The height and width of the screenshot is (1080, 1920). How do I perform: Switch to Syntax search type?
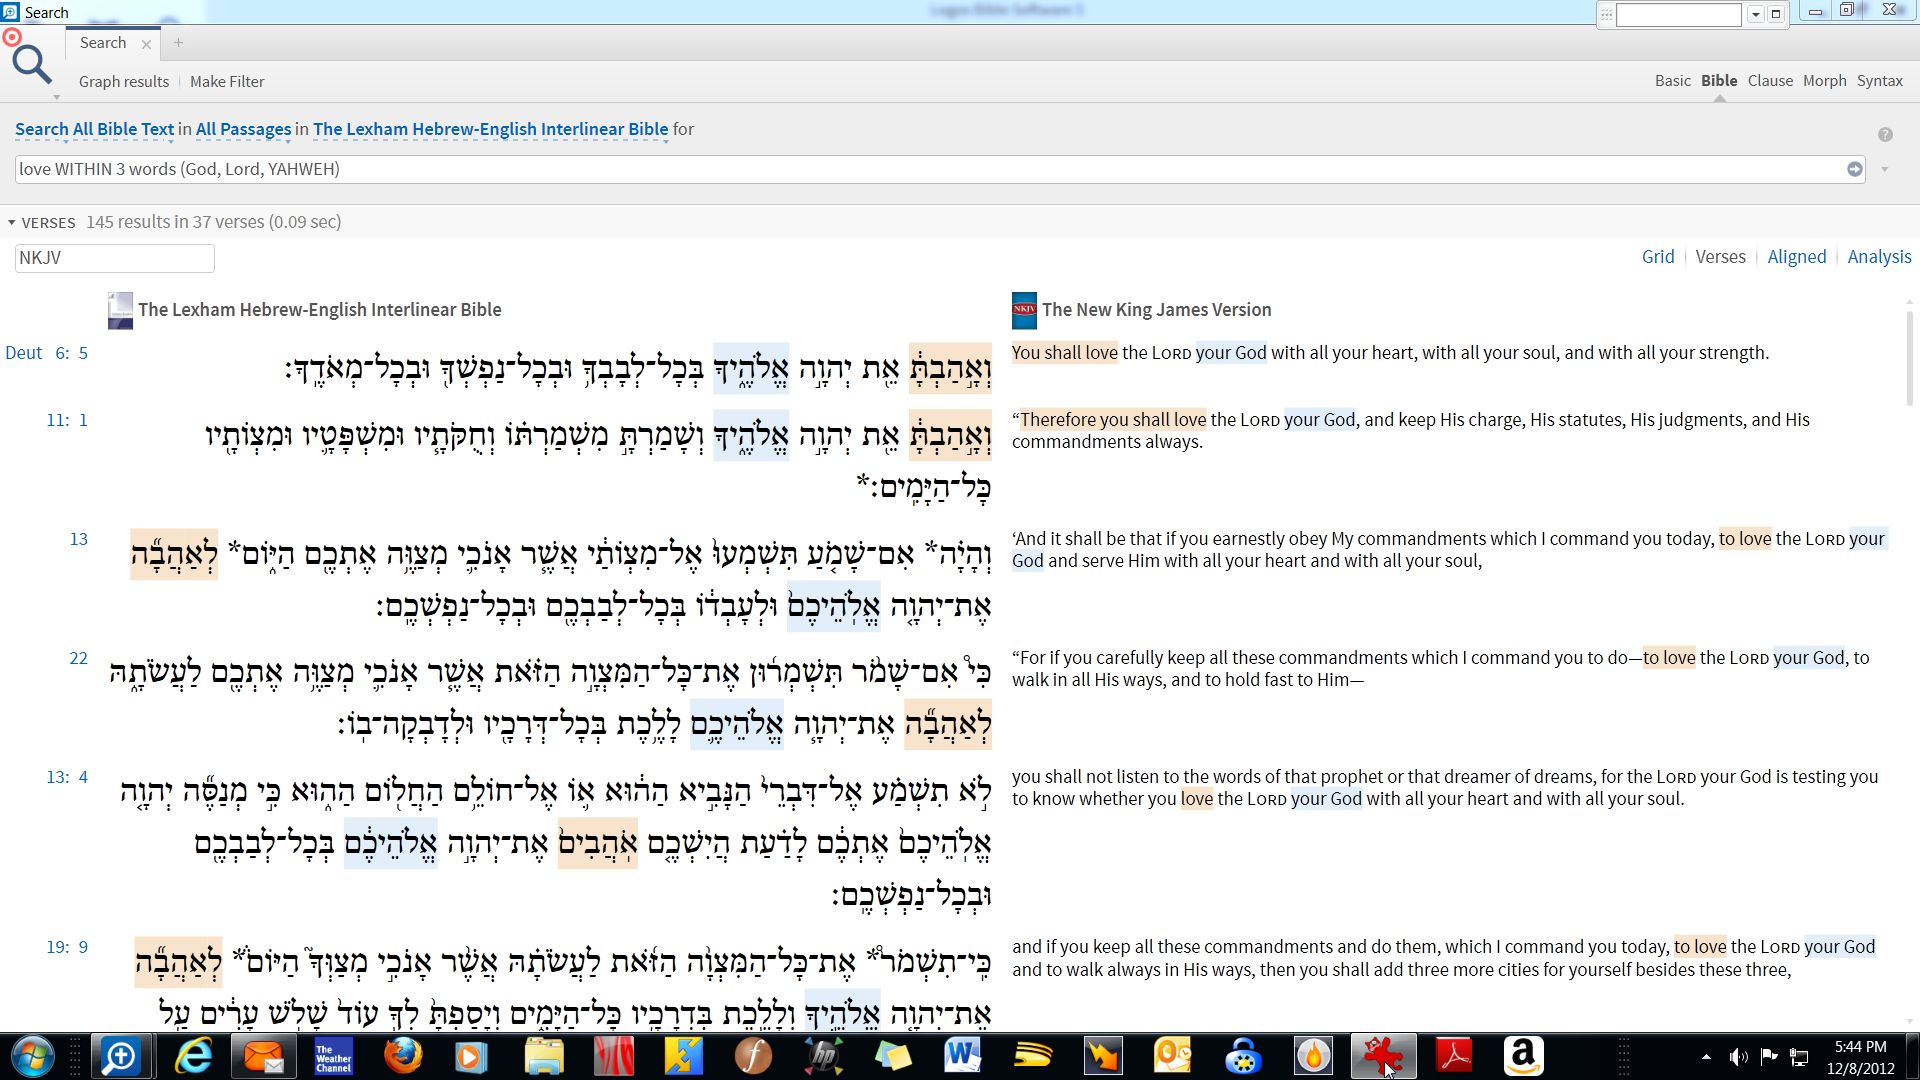coord(1879,81)
